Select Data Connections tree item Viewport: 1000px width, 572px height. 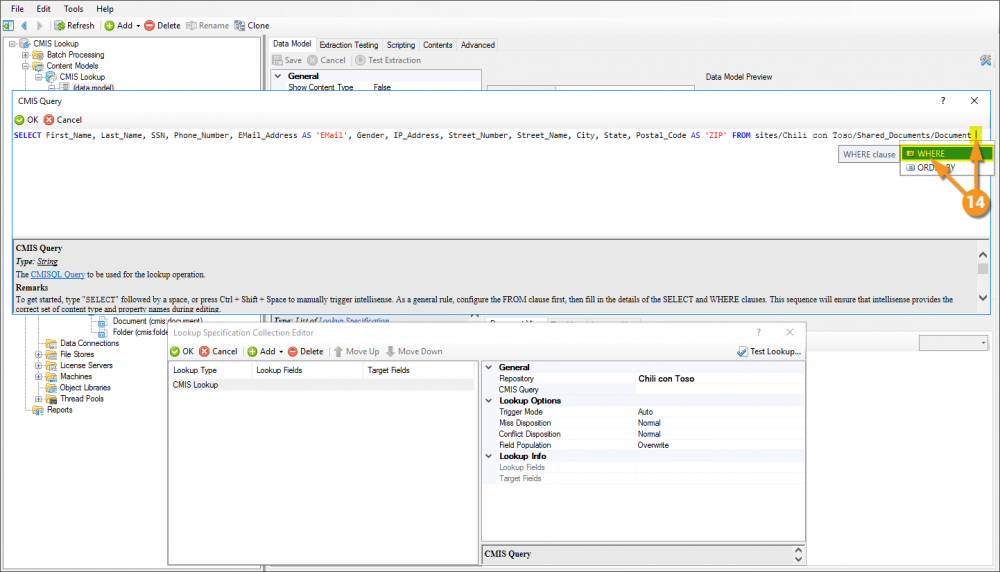click(89, 343)
